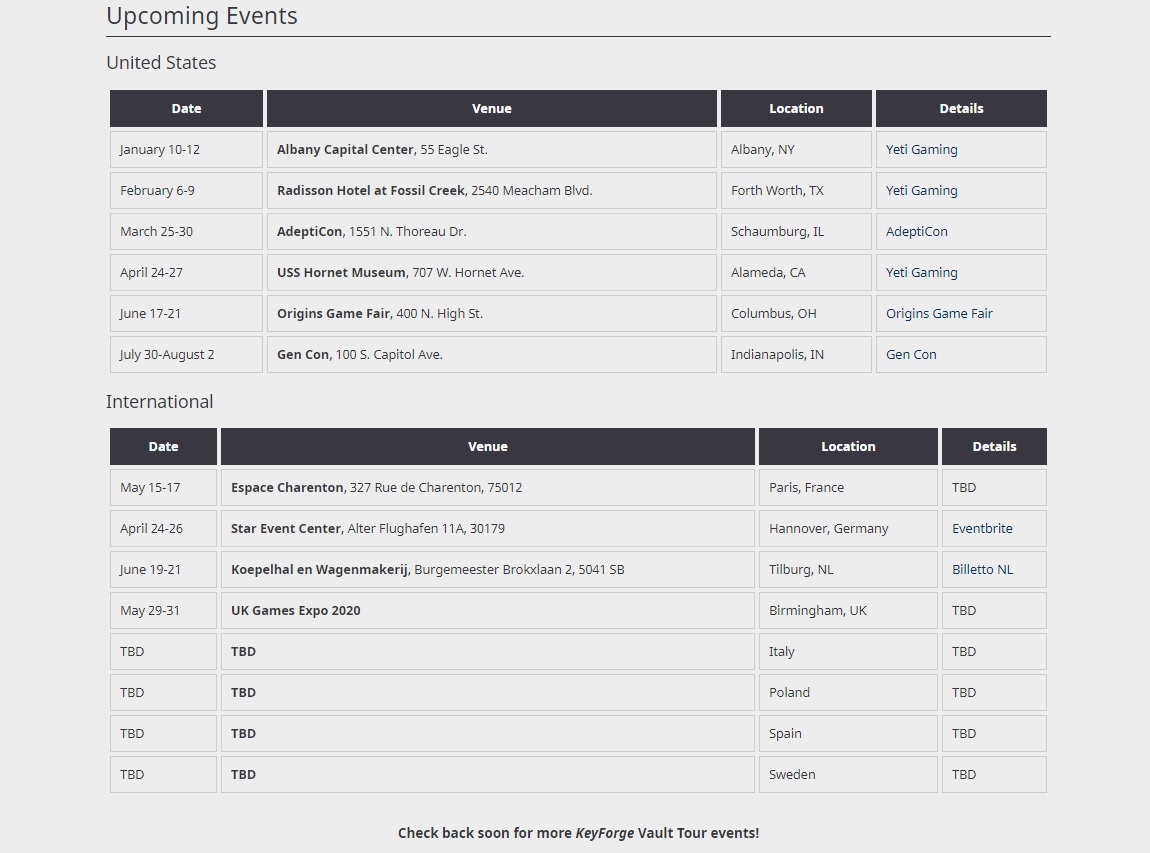Click the Italy location cell
Image resolution: width=1150 pixels, height=853 pixels.
849,652
